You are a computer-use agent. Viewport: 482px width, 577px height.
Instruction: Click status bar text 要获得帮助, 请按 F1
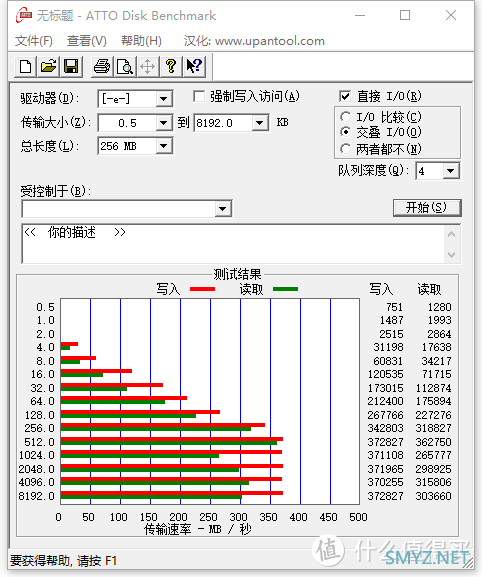click(63, 561)
